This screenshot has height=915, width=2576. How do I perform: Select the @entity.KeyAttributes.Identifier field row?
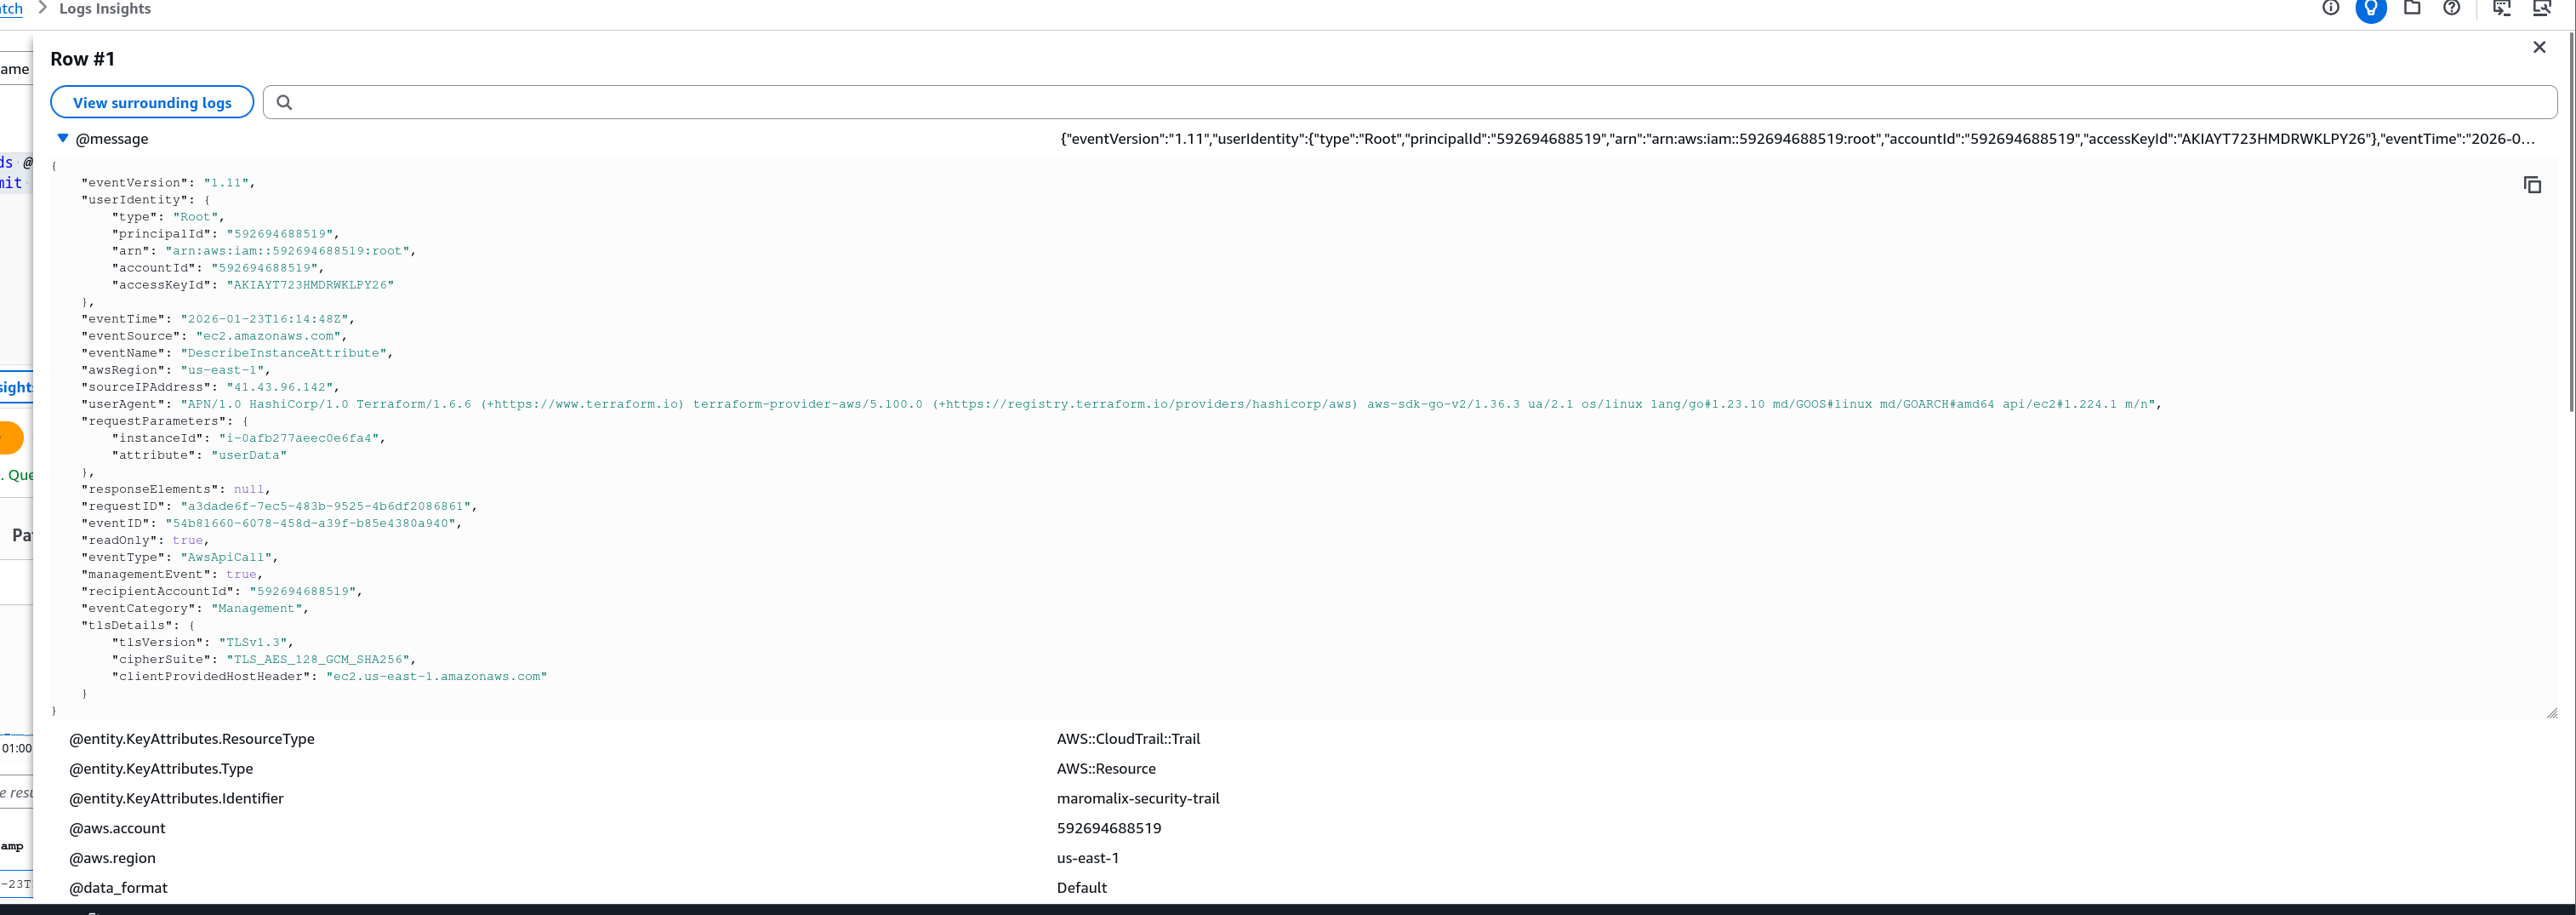176,798
